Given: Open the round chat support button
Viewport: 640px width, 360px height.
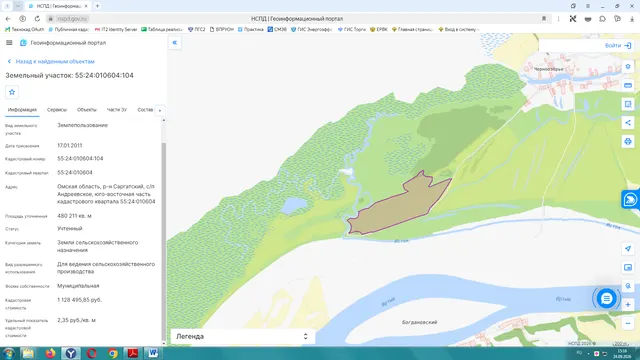Looking at the screenshot, I should (606, 298).
